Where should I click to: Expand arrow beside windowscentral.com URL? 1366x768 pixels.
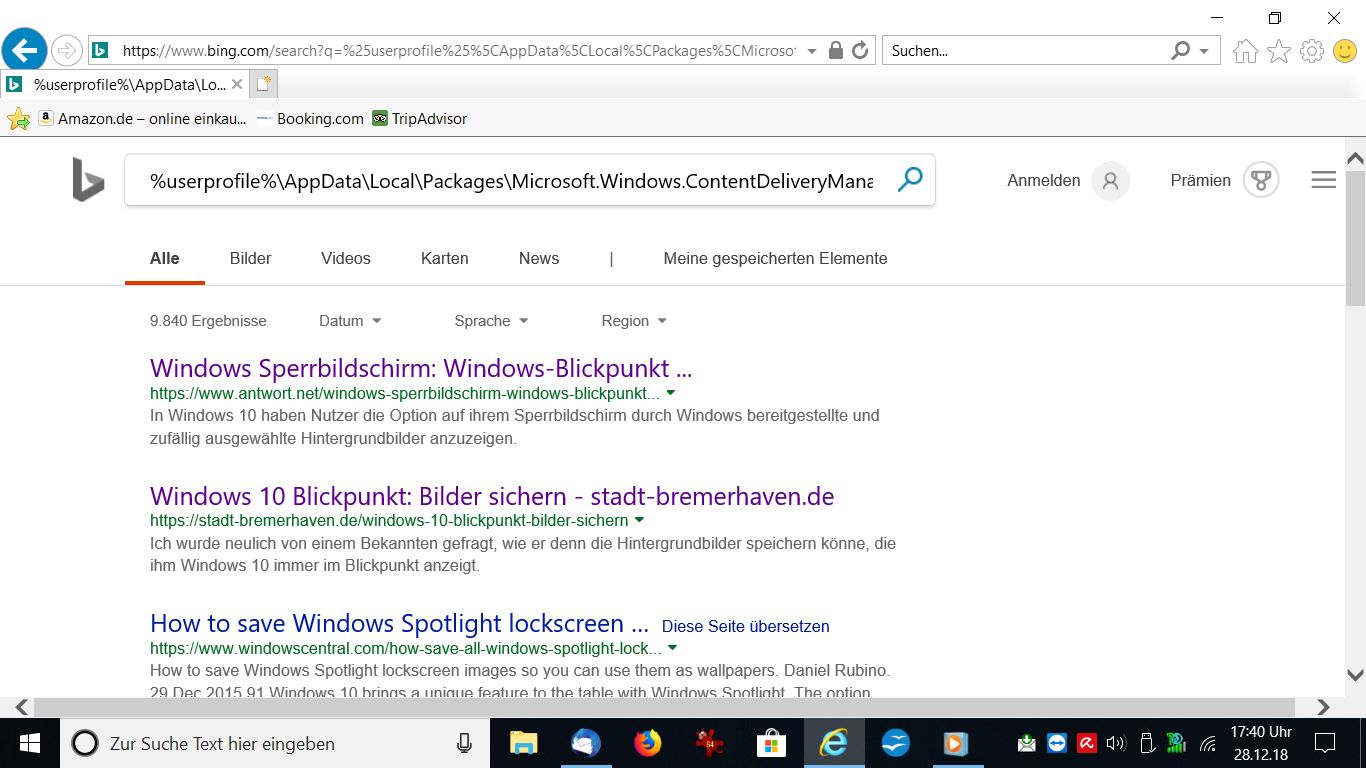[x=672, y=648]
